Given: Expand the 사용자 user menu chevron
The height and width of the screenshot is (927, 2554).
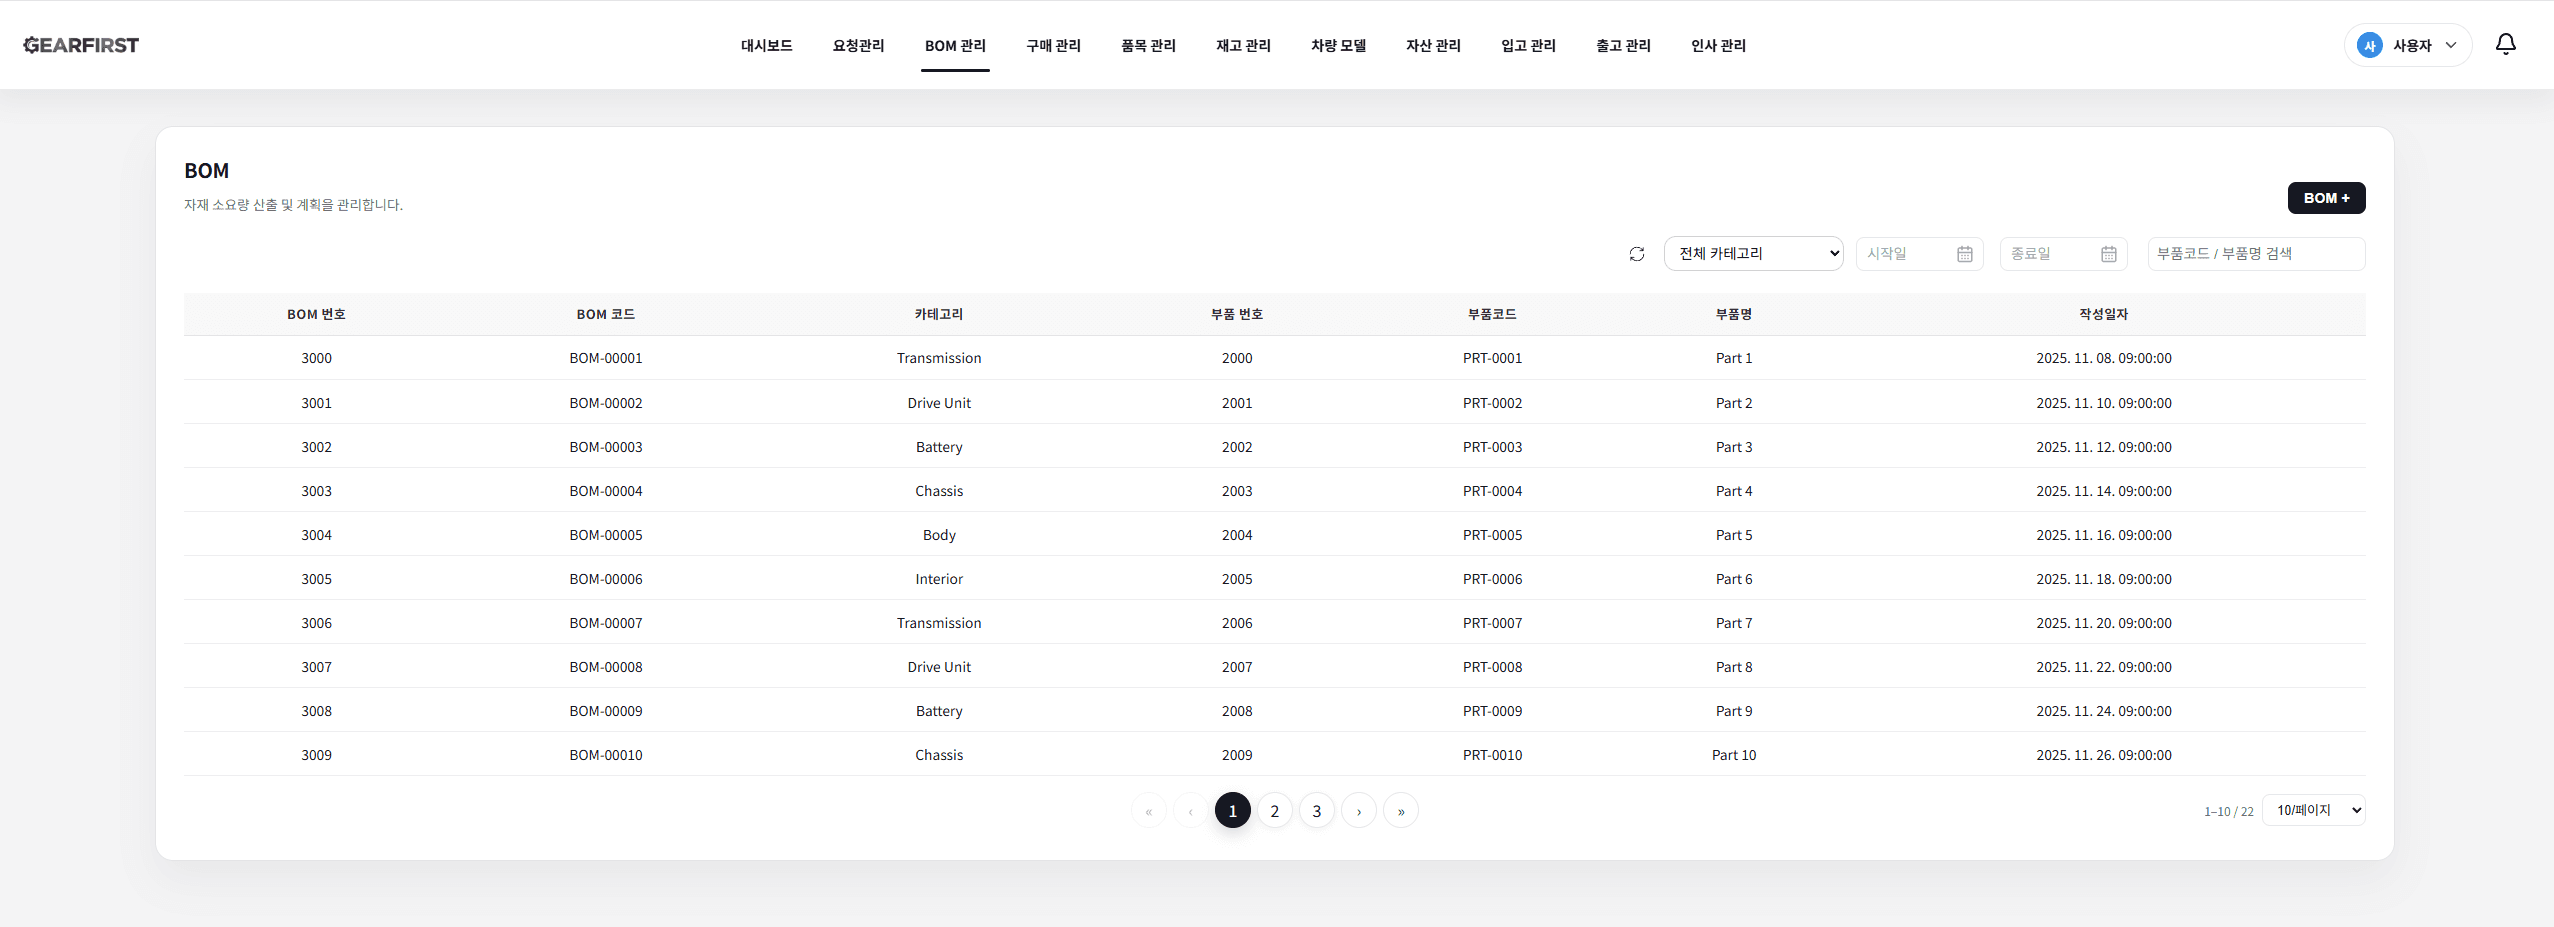Looking at the screenshot, I should pyautogui.click(x=2451, y=45).
